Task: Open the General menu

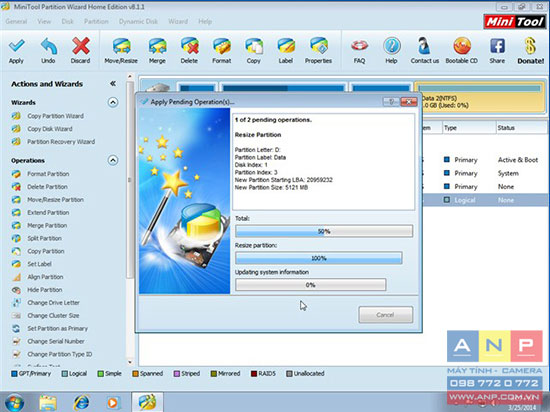Action: tap(16, 21)
